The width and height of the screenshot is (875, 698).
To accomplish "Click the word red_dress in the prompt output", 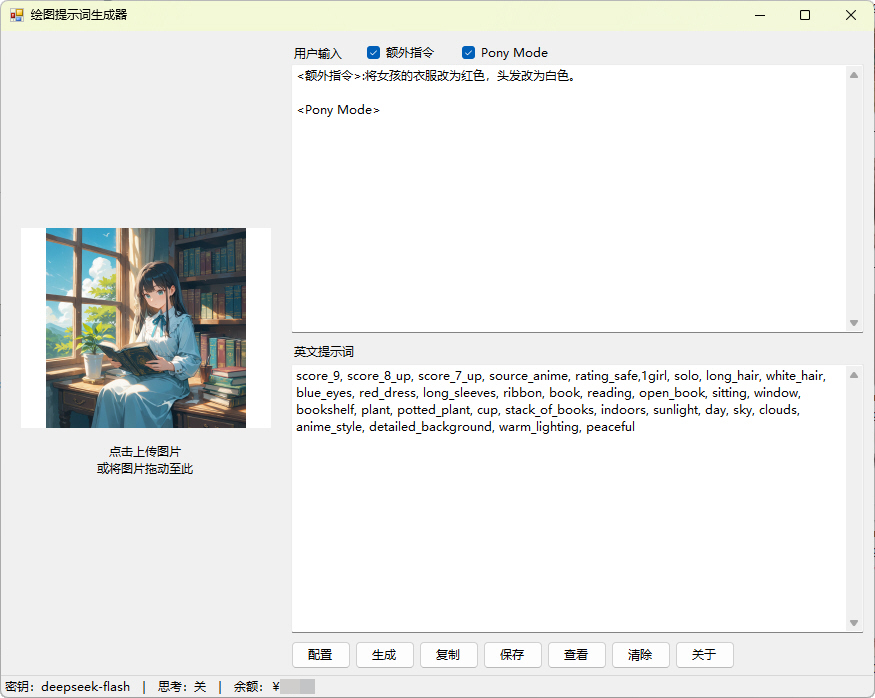I will tap(387, 393).
